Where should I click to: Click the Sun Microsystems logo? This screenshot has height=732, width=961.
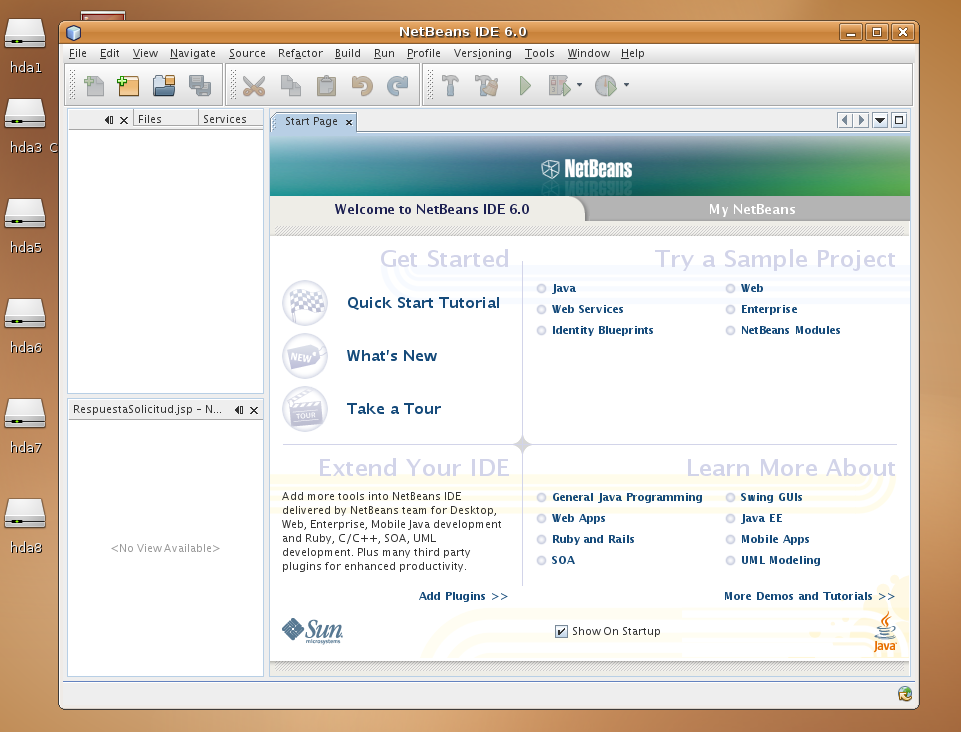312,631
